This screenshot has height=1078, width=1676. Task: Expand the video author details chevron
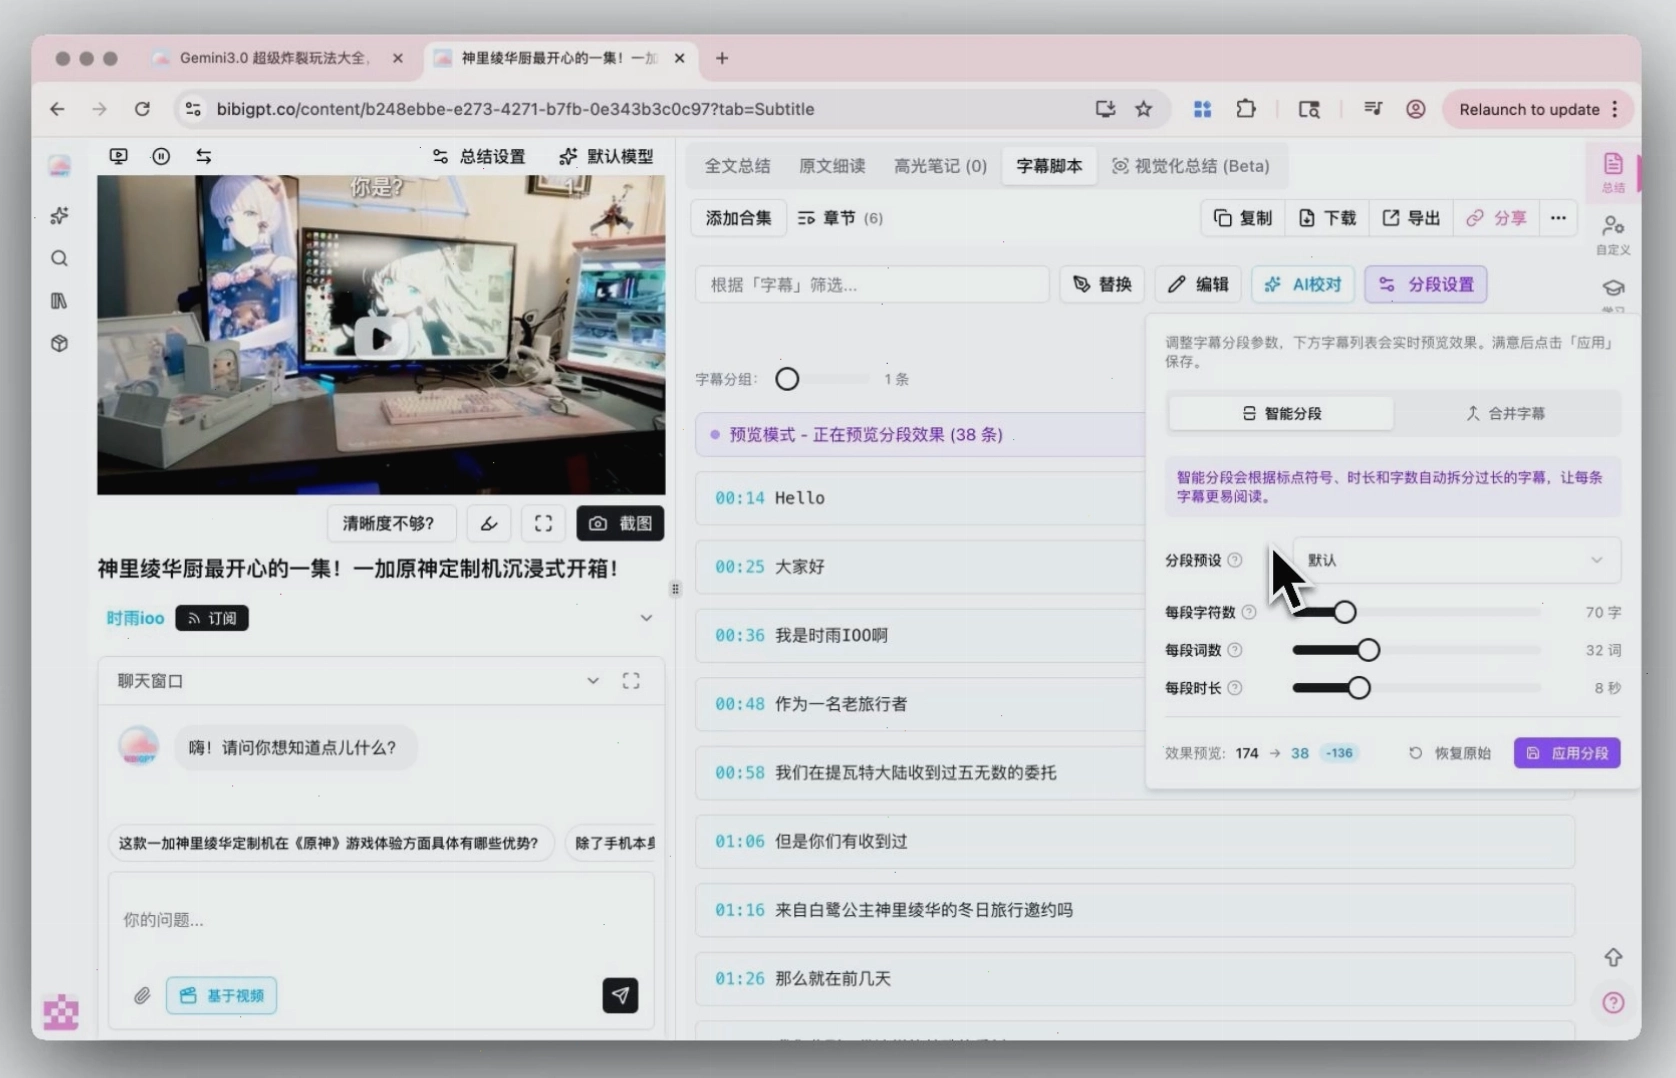click(646, 618)
